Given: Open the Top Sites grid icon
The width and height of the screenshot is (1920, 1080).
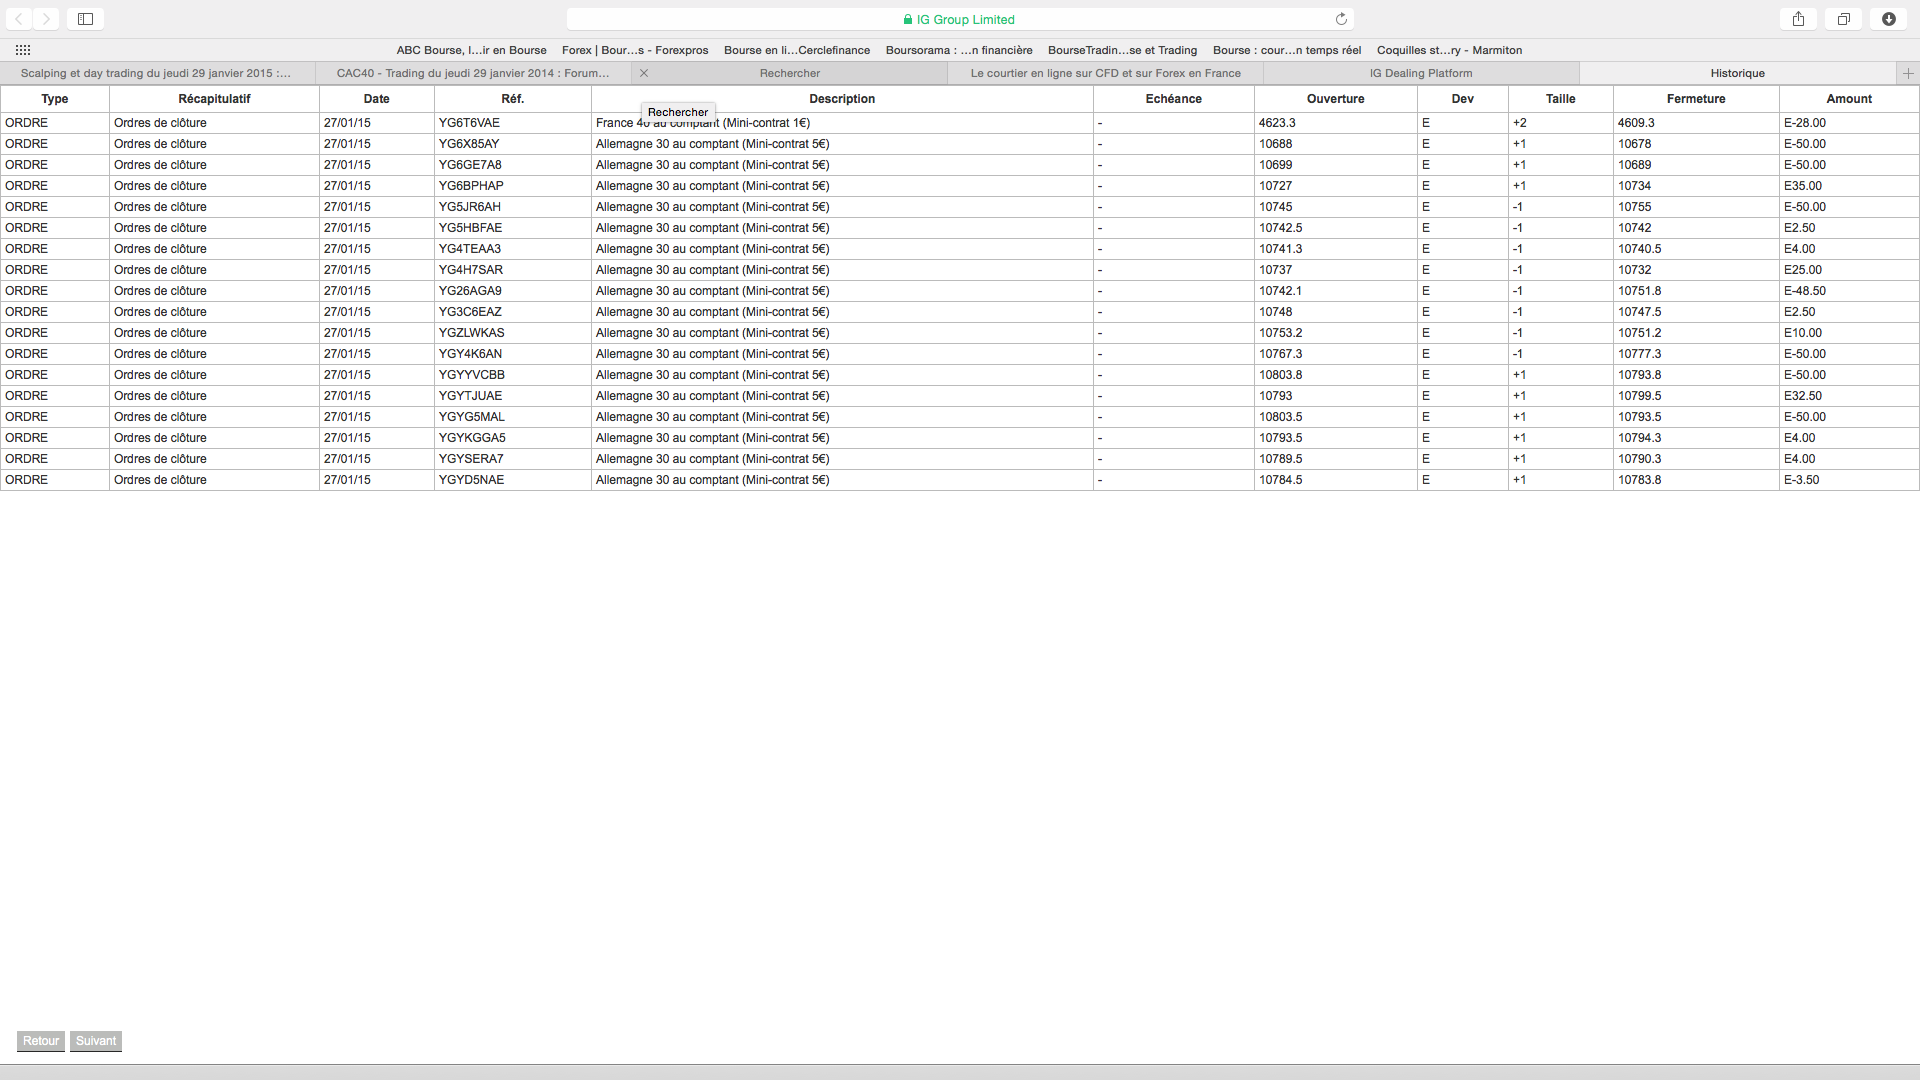Looking at the screenshot, I should [x=23, y=50].
